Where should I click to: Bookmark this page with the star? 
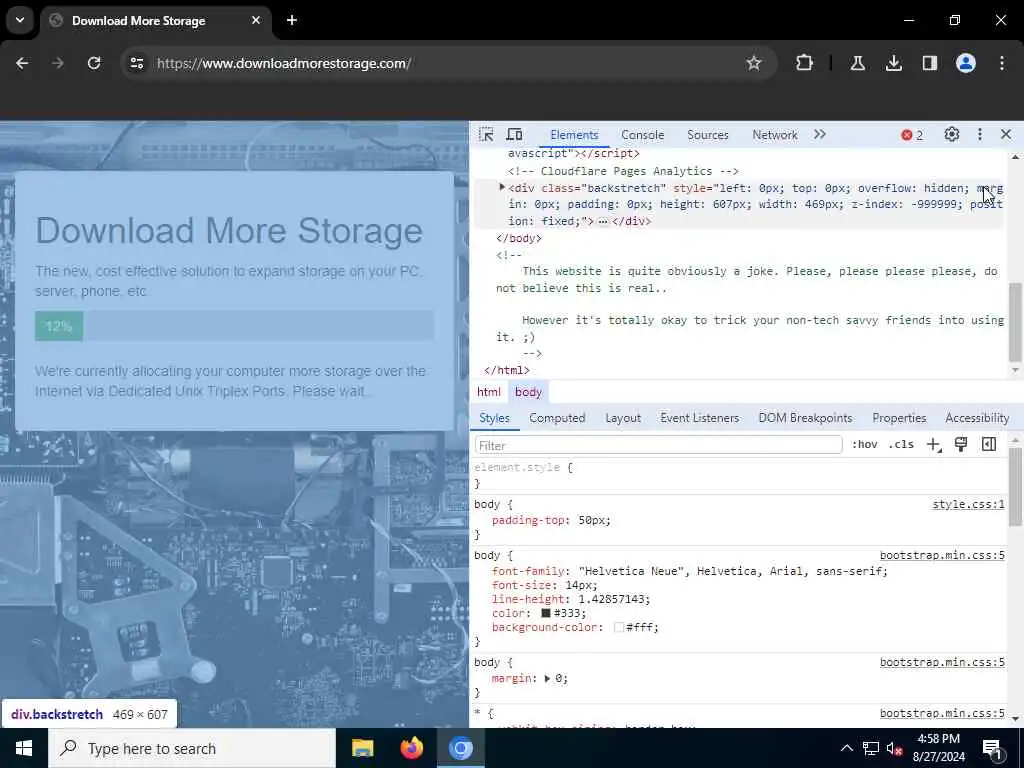pos(754,63)
